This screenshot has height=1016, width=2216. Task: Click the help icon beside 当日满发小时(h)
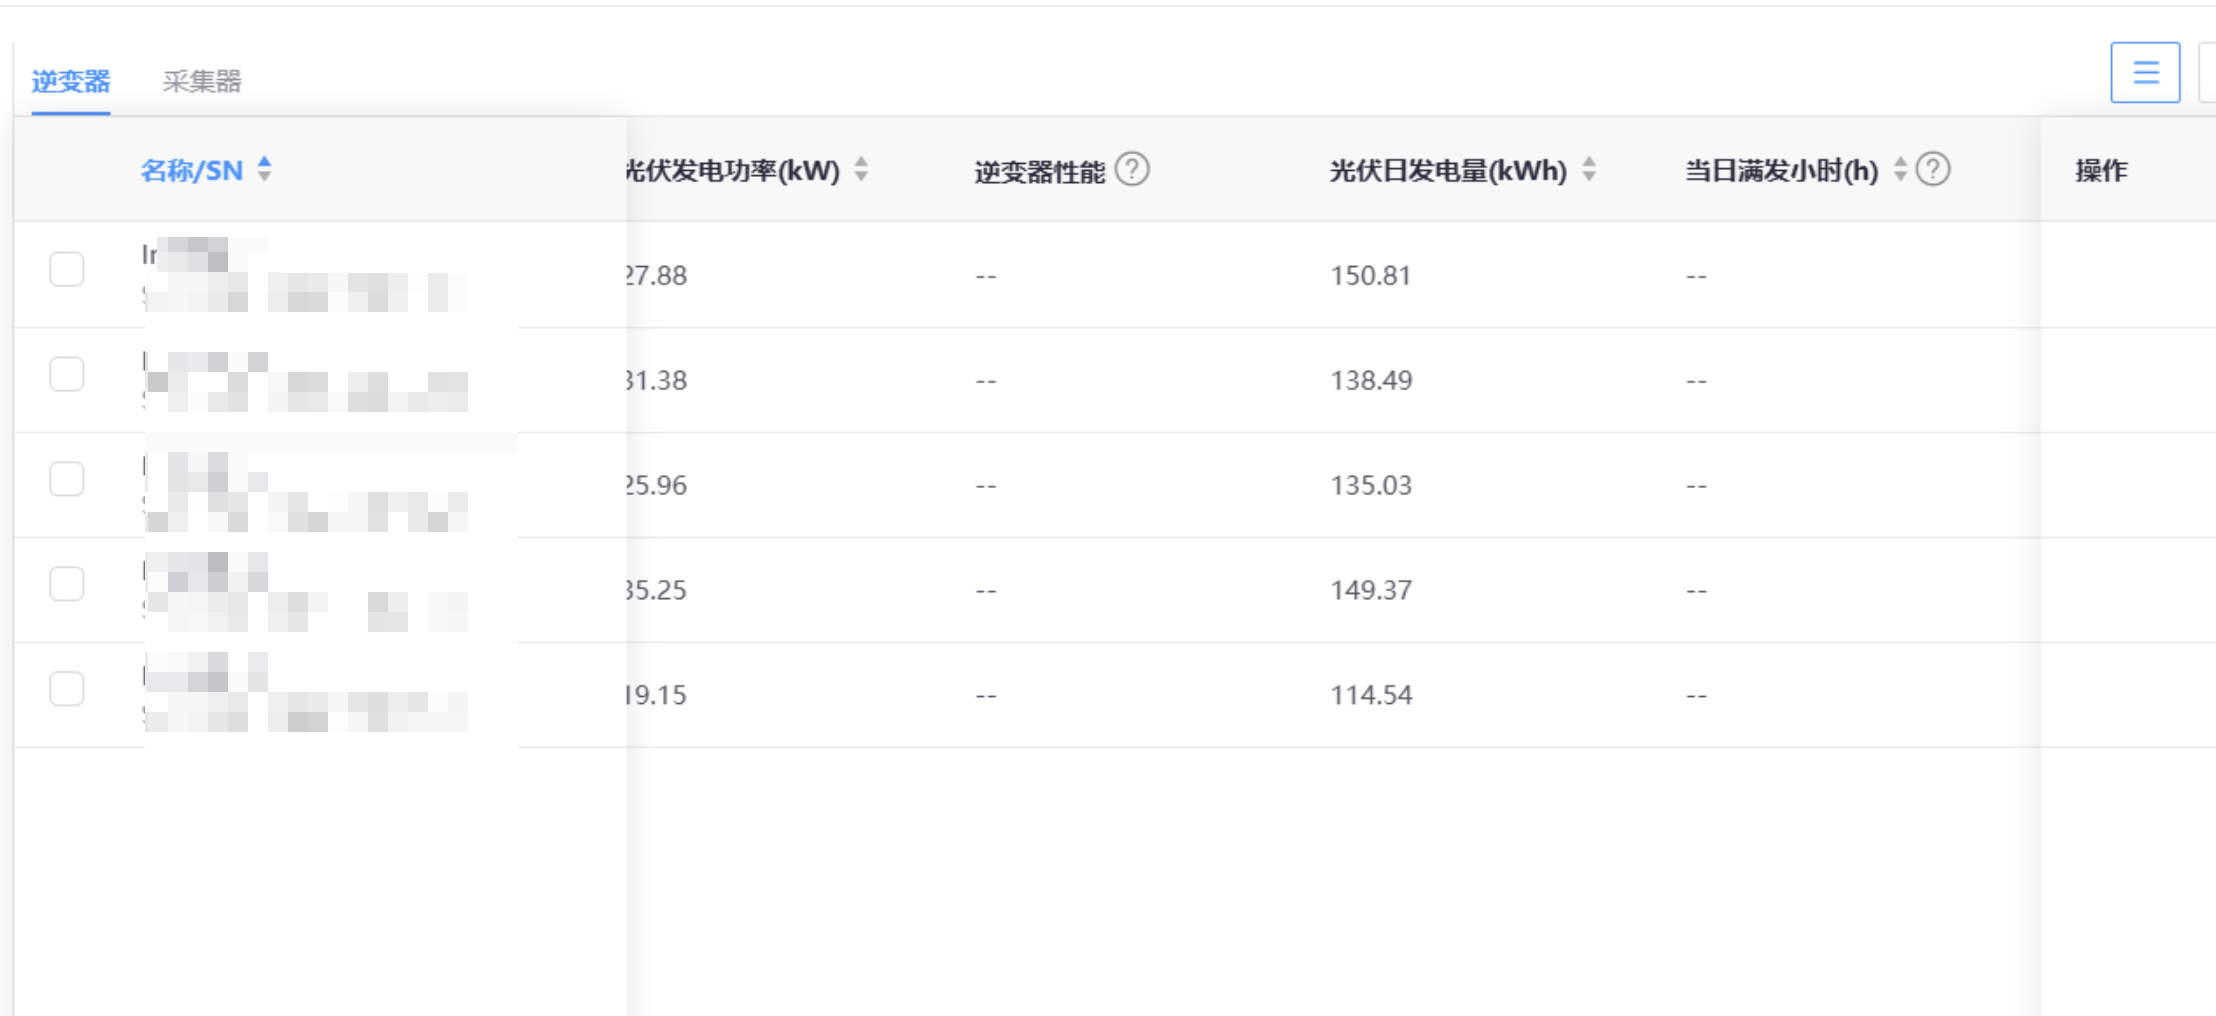pos(1934,169)
